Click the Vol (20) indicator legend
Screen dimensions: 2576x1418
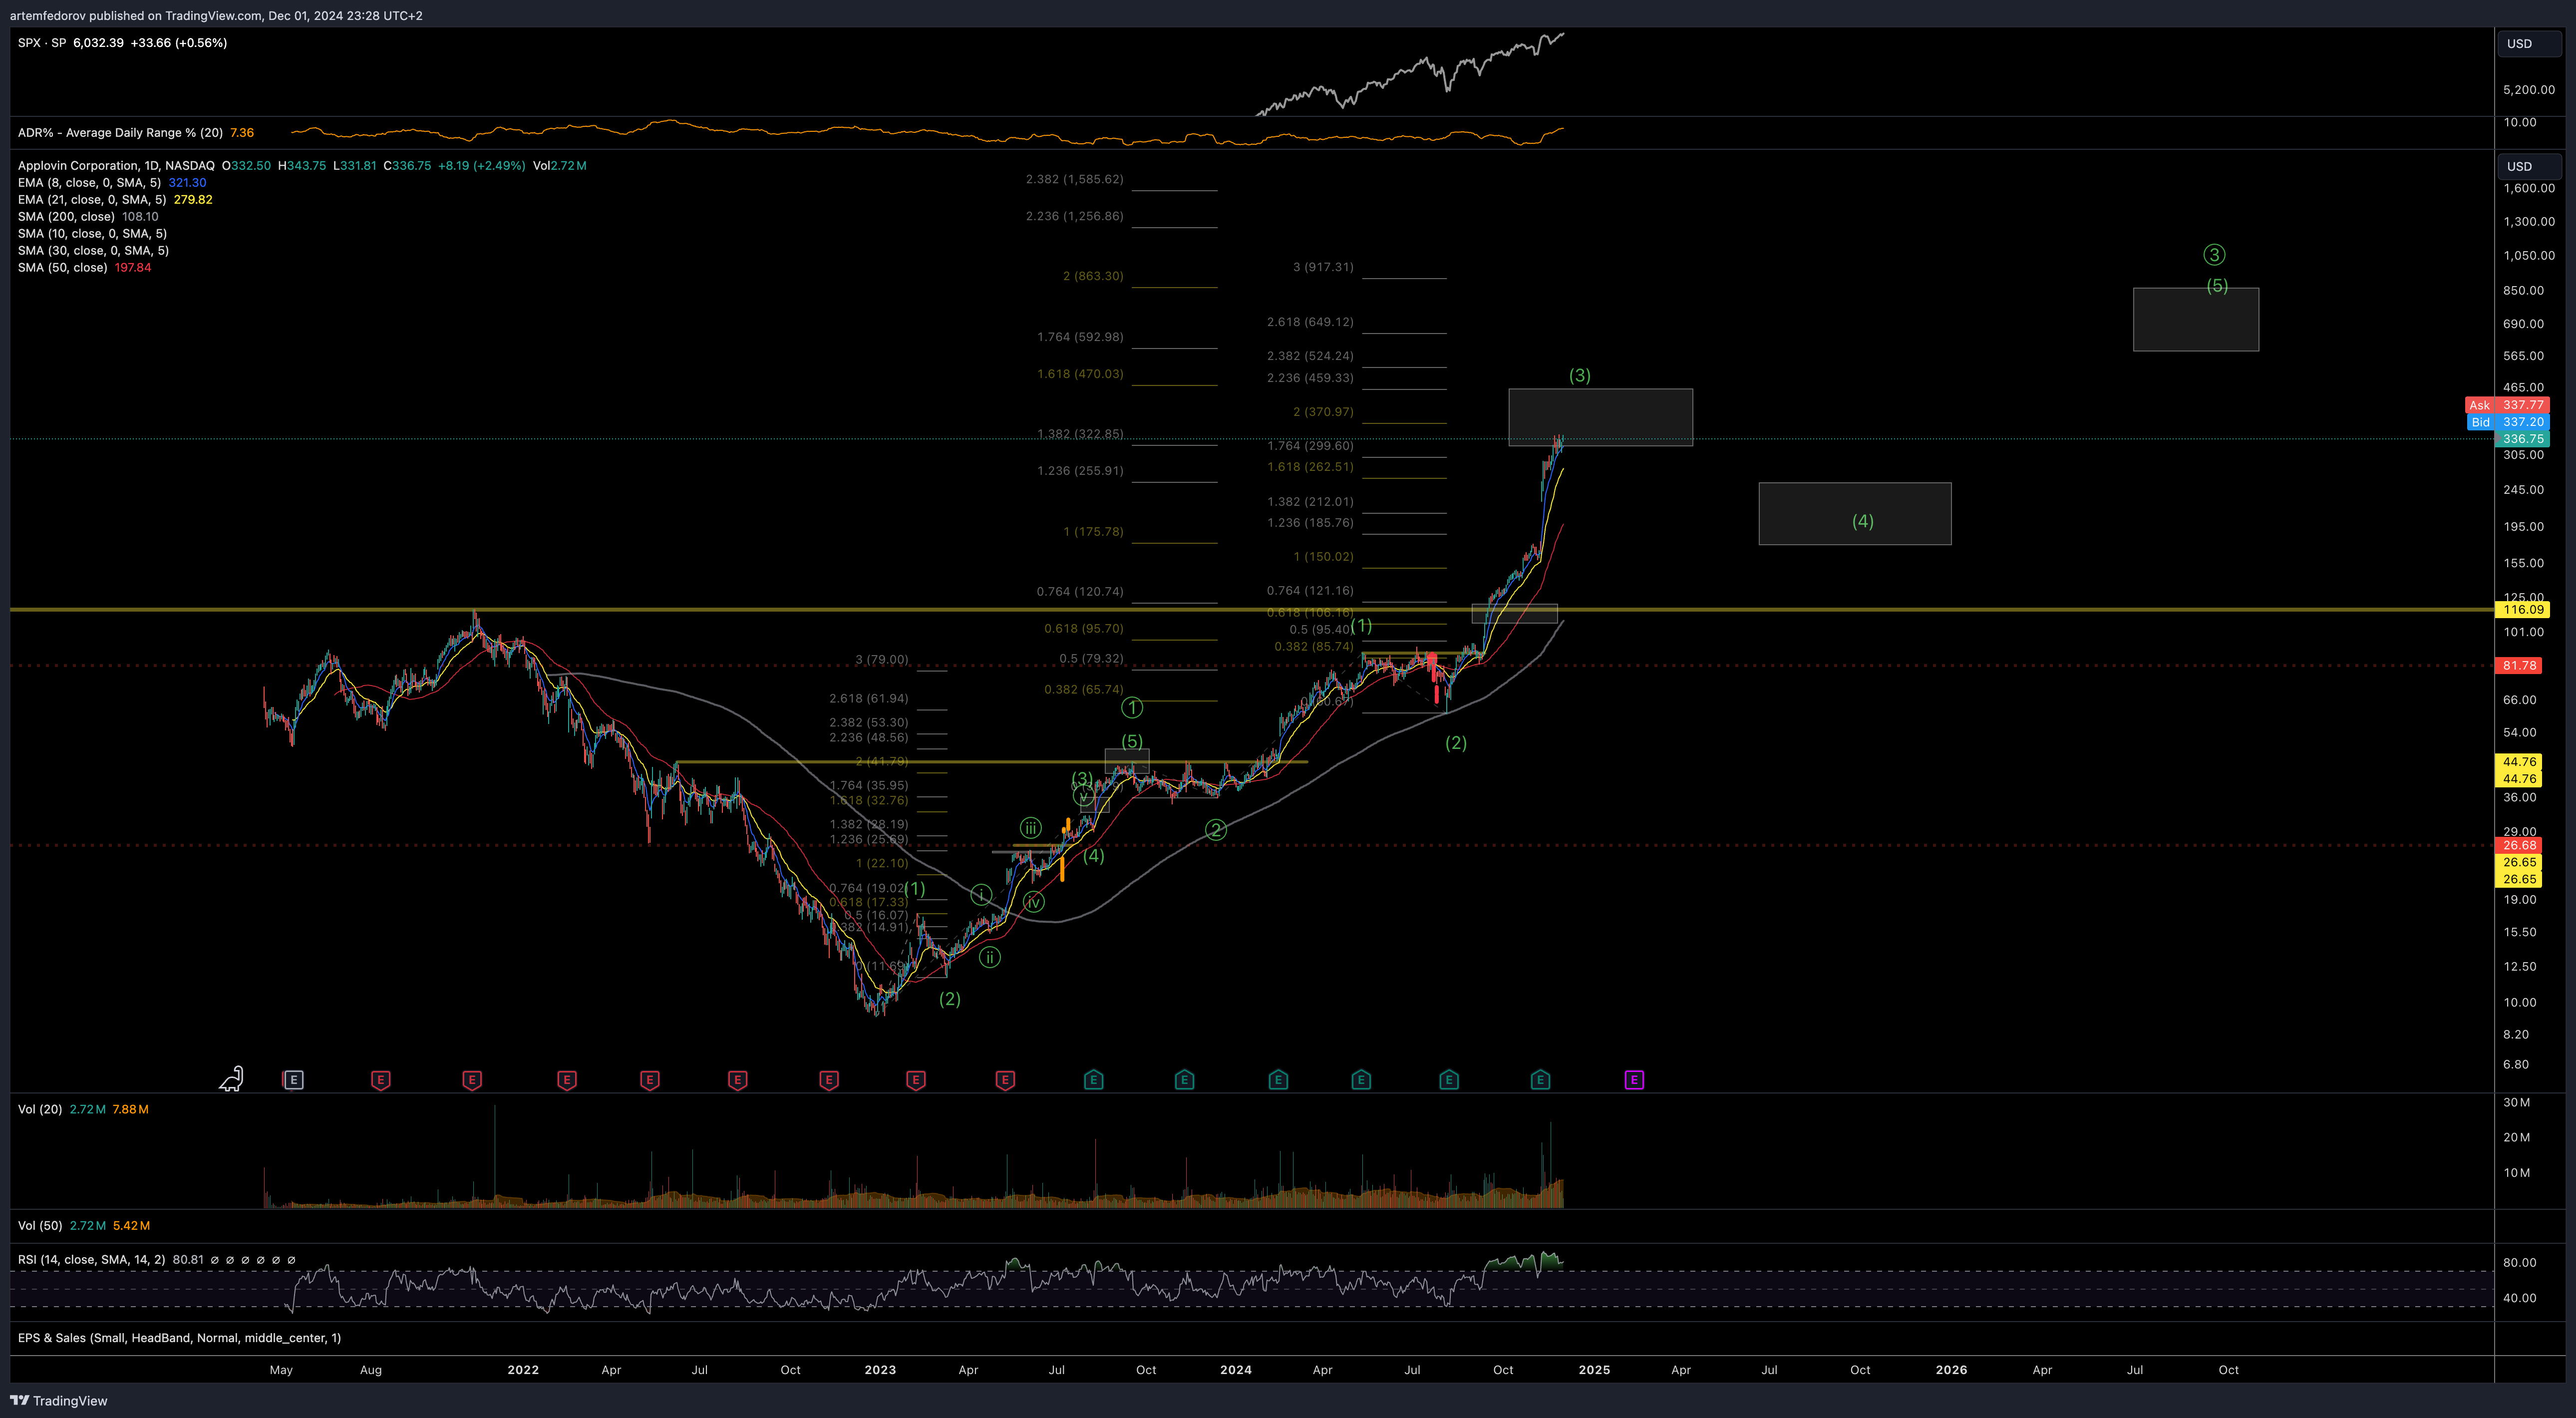tap(40, 1109)
